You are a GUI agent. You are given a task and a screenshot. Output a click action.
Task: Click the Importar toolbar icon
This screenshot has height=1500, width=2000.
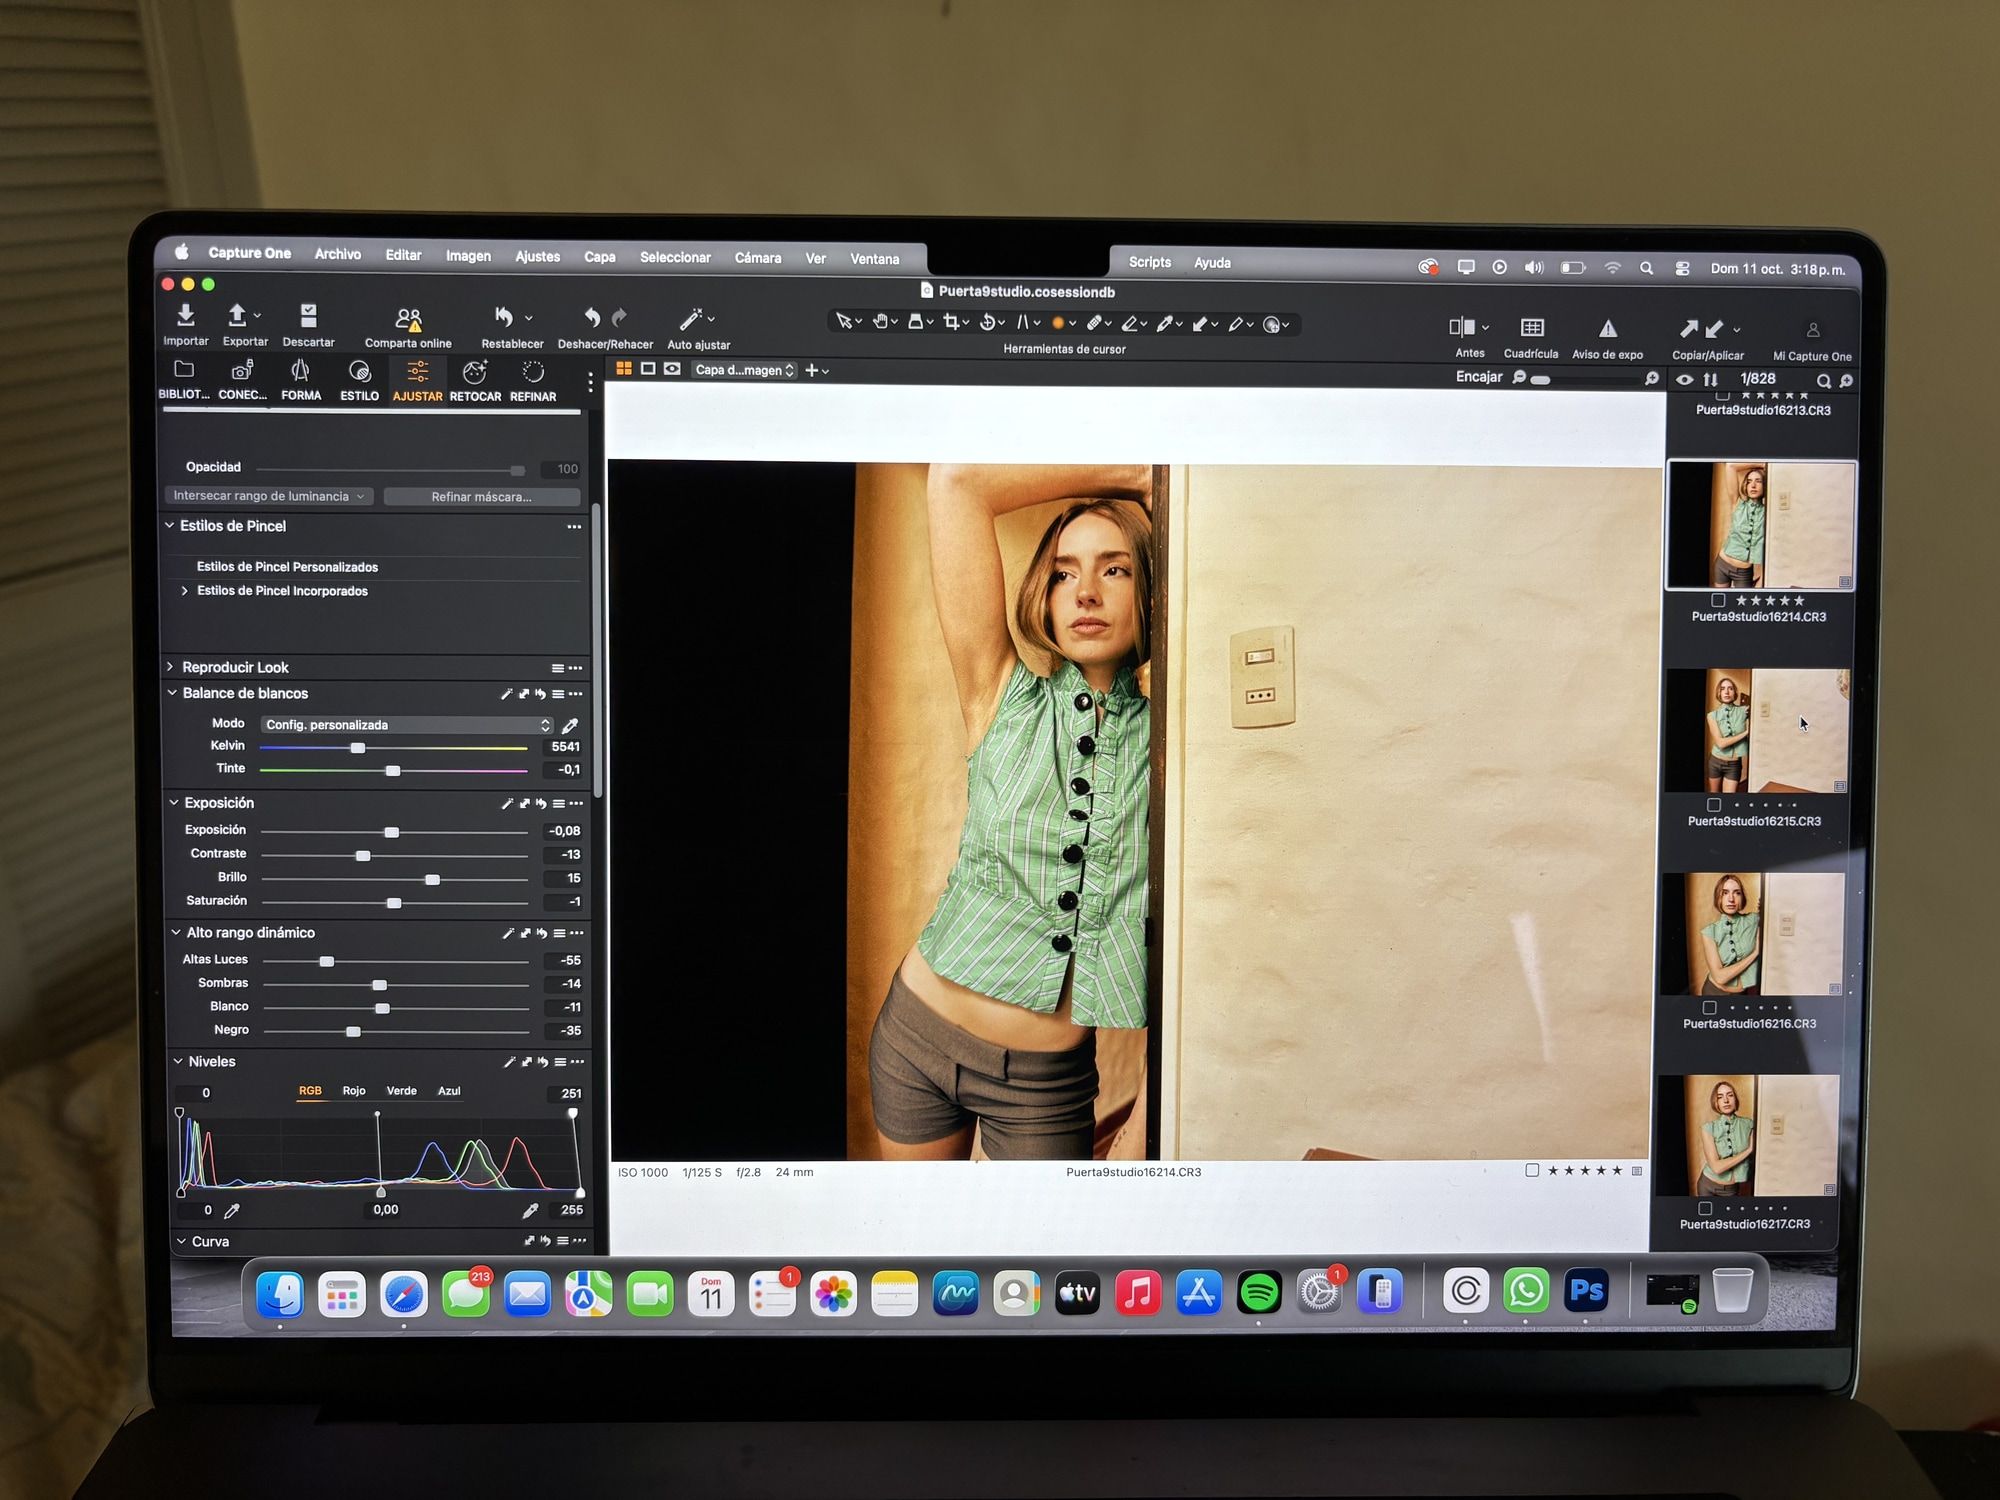(x=186, y=316)
